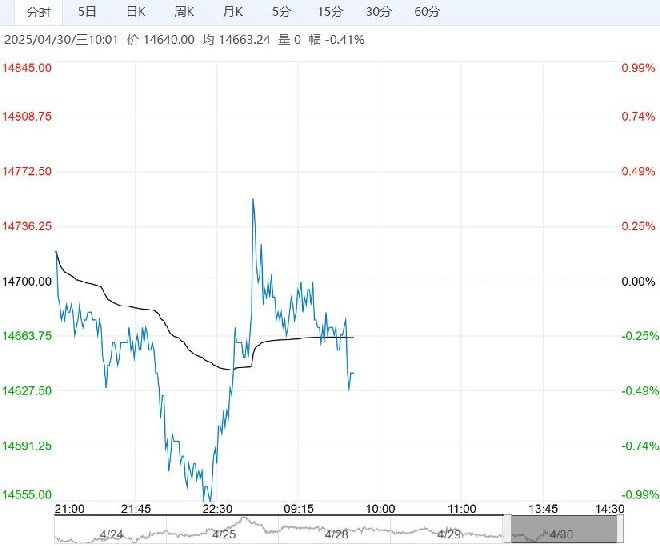Click the 14627.50 price axis label
Screen dimensions: 660x546
tap(27, 390)
